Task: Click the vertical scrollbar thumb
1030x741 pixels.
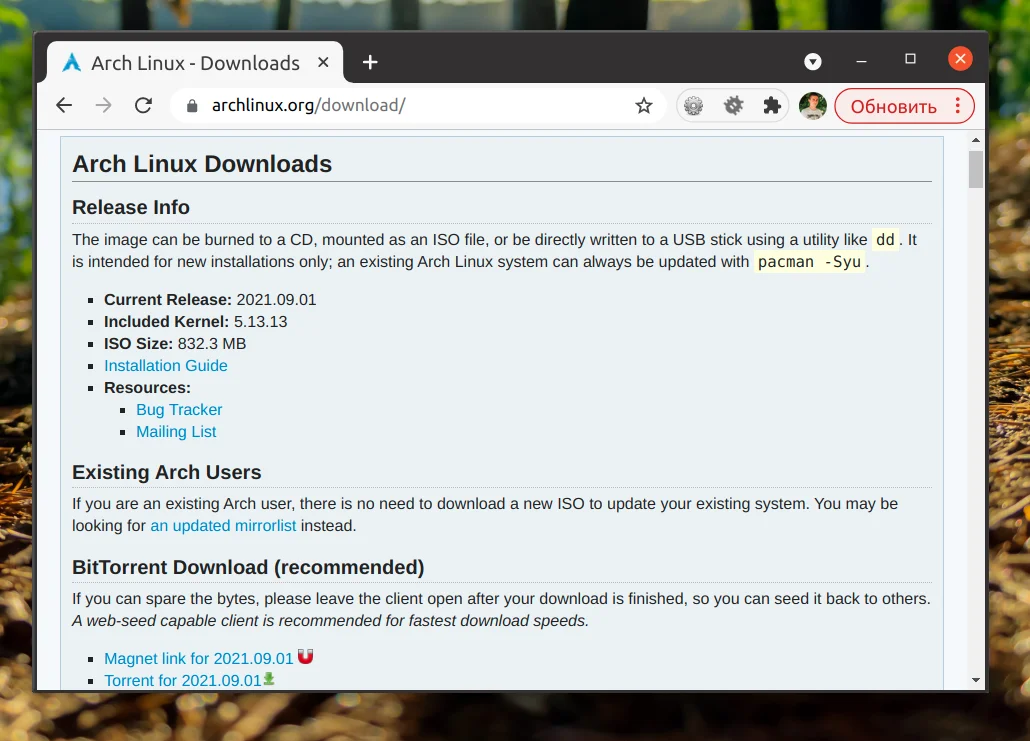Action: (x=975, y=169)
